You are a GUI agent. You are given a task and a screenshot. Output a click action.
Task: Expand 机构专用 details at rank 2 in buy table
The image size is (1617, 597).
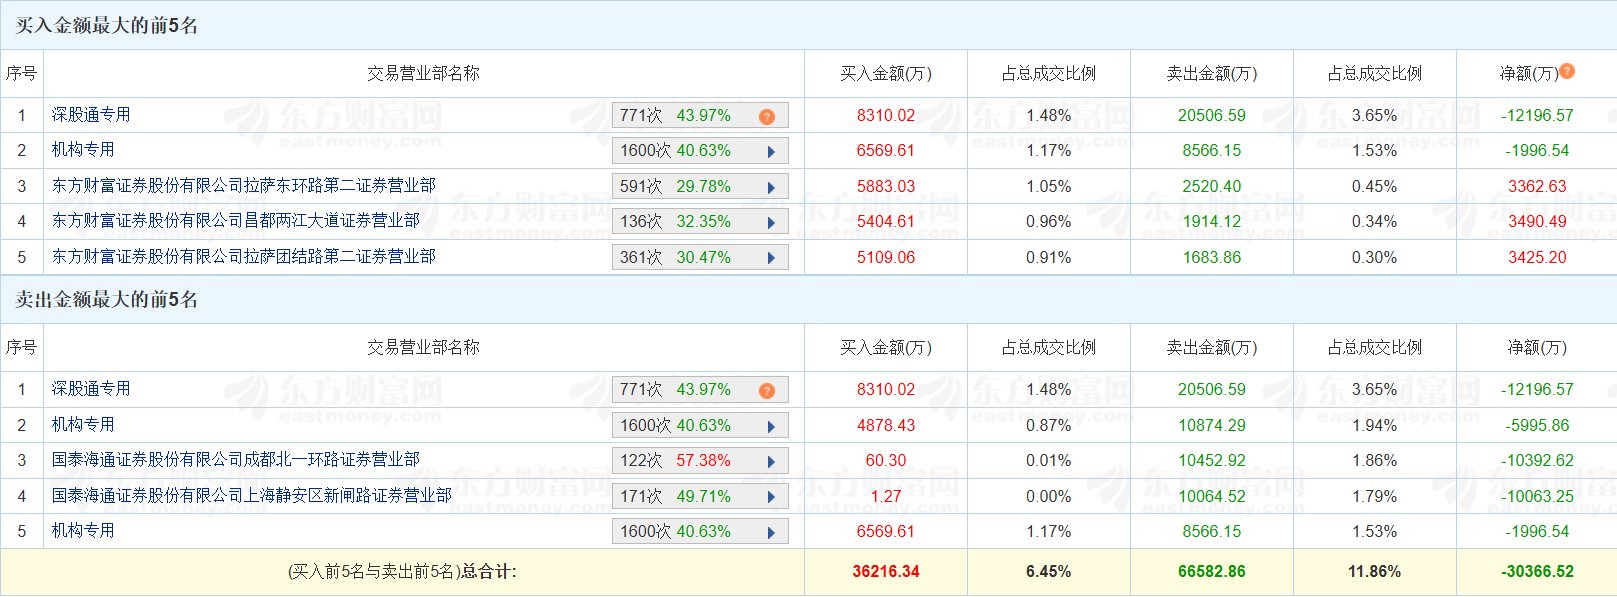pos(771,152)
